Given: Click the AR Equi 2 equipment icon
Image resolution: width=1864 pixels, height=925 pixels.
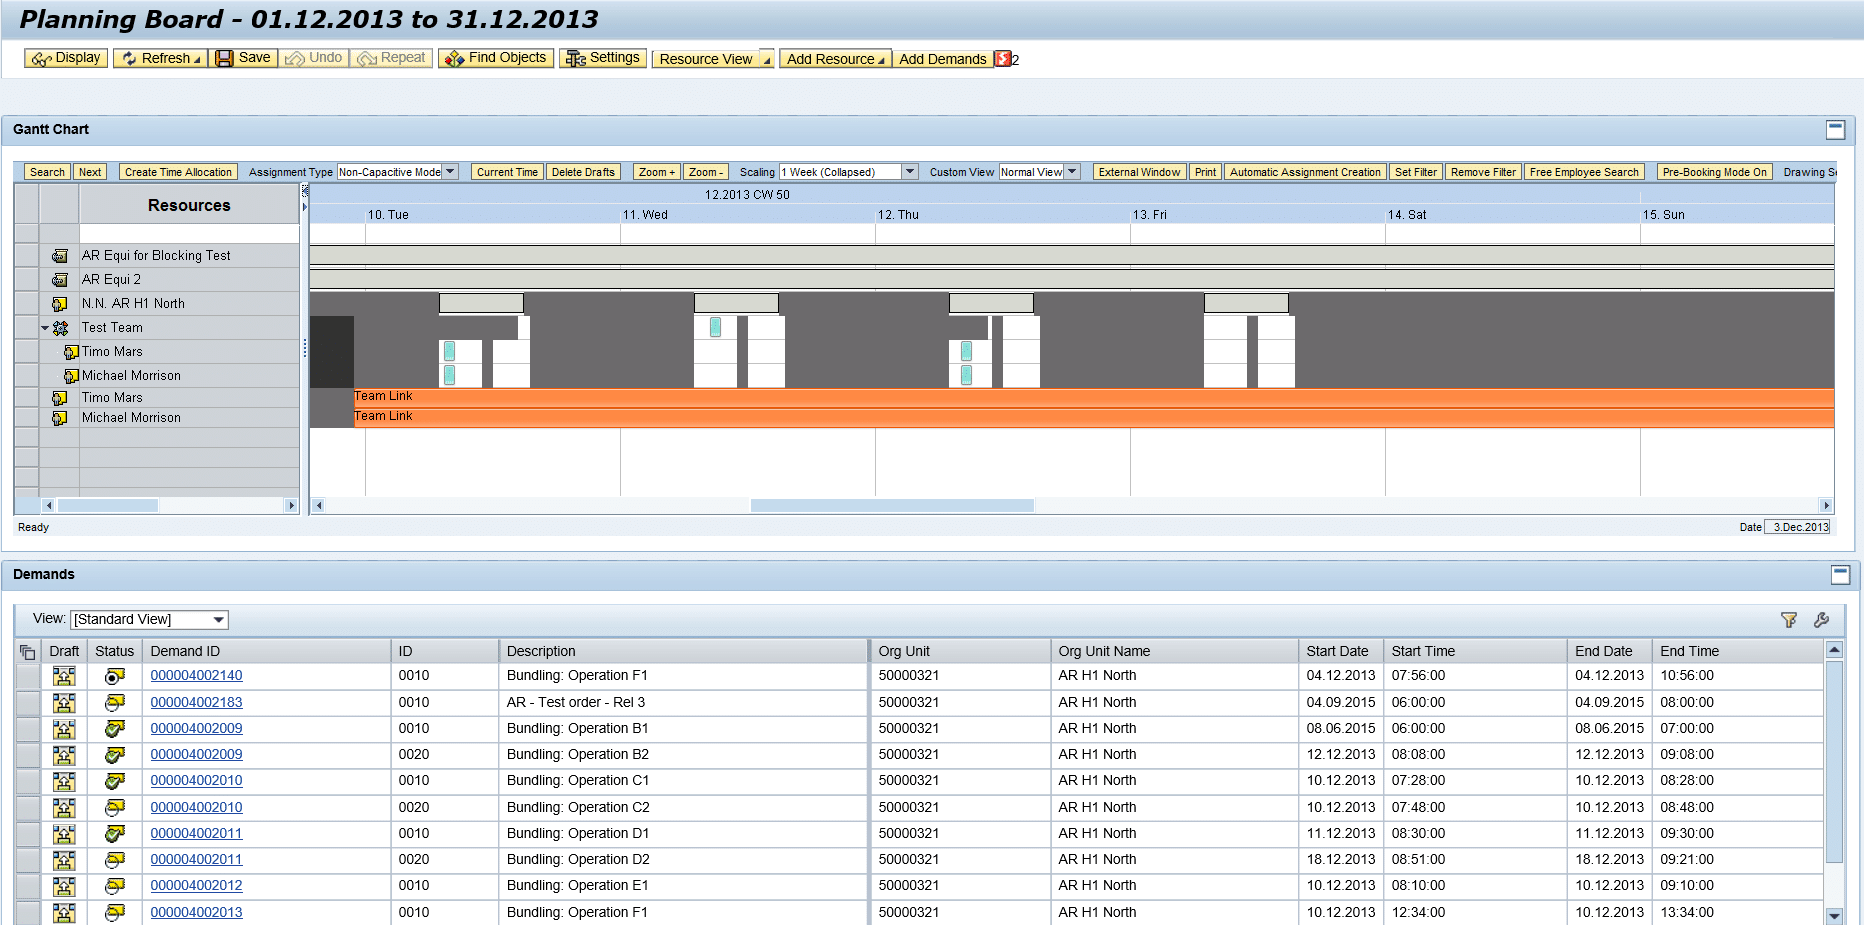Looking at the screenshot, I should (60, 280).
